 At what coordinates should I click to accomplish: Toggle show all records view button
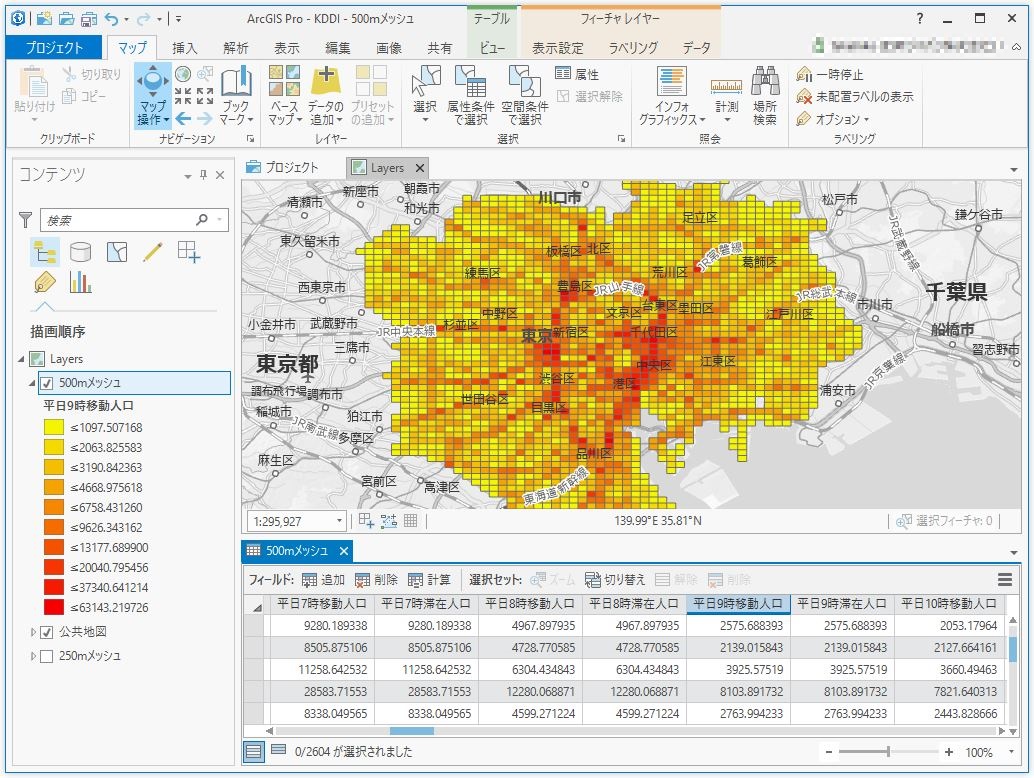click(253, 751)
